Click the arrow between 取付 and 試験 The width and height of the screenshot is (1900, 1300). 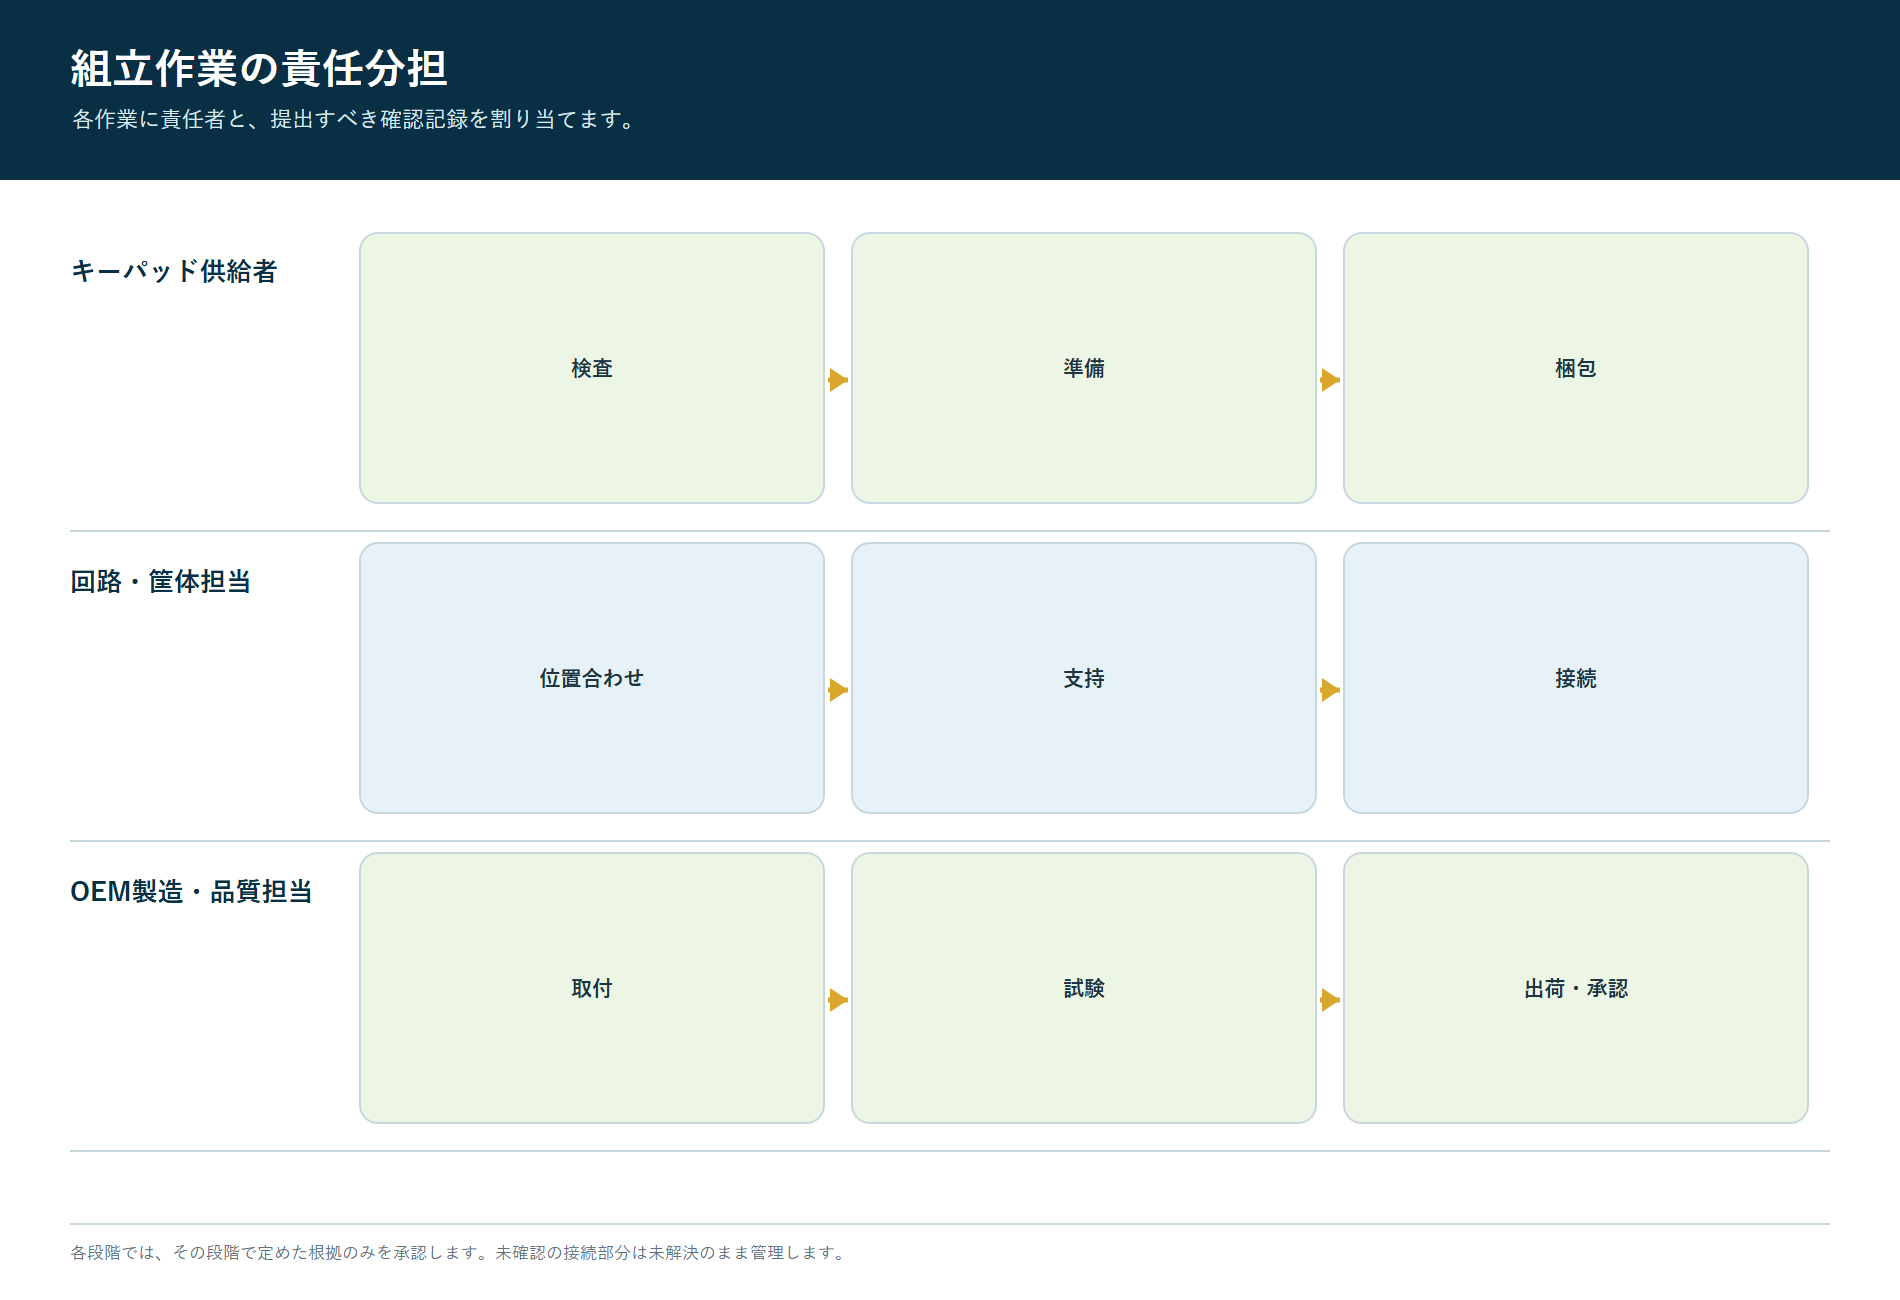[838, 1000]
